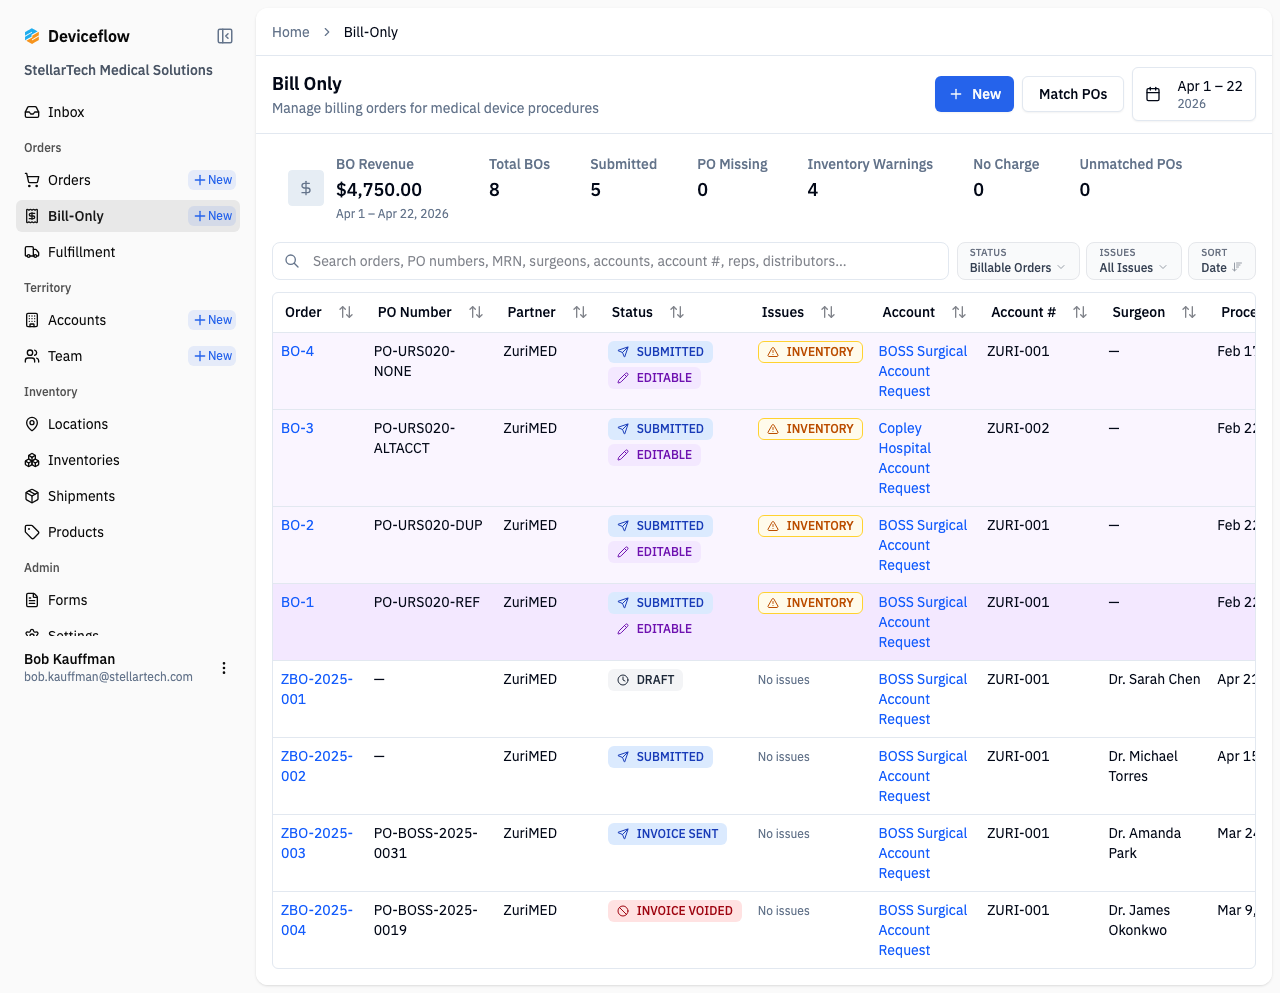The width and height of the screenshot is (1280, 993).
Task: Sort by Issues column arrows
Action: click(828, 312)
